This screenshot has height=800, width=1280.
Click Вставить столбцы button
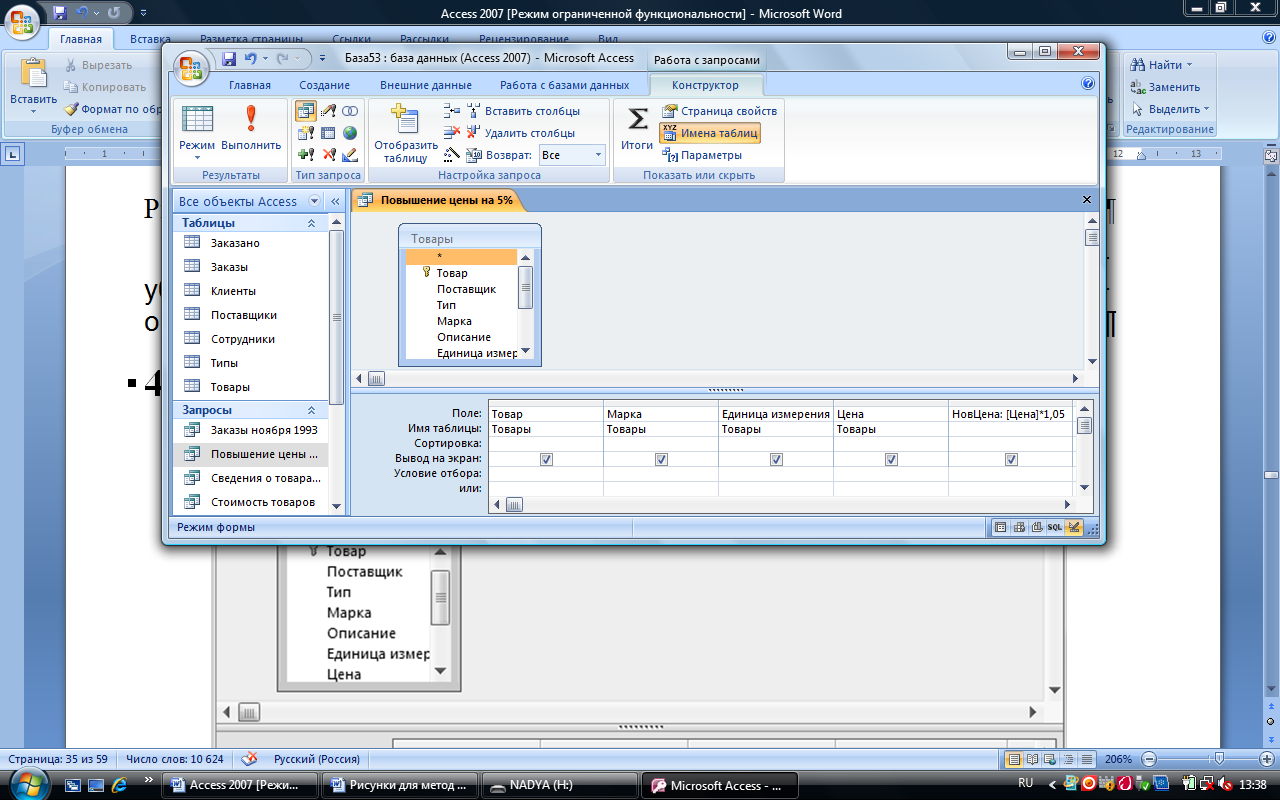point(522,111)
